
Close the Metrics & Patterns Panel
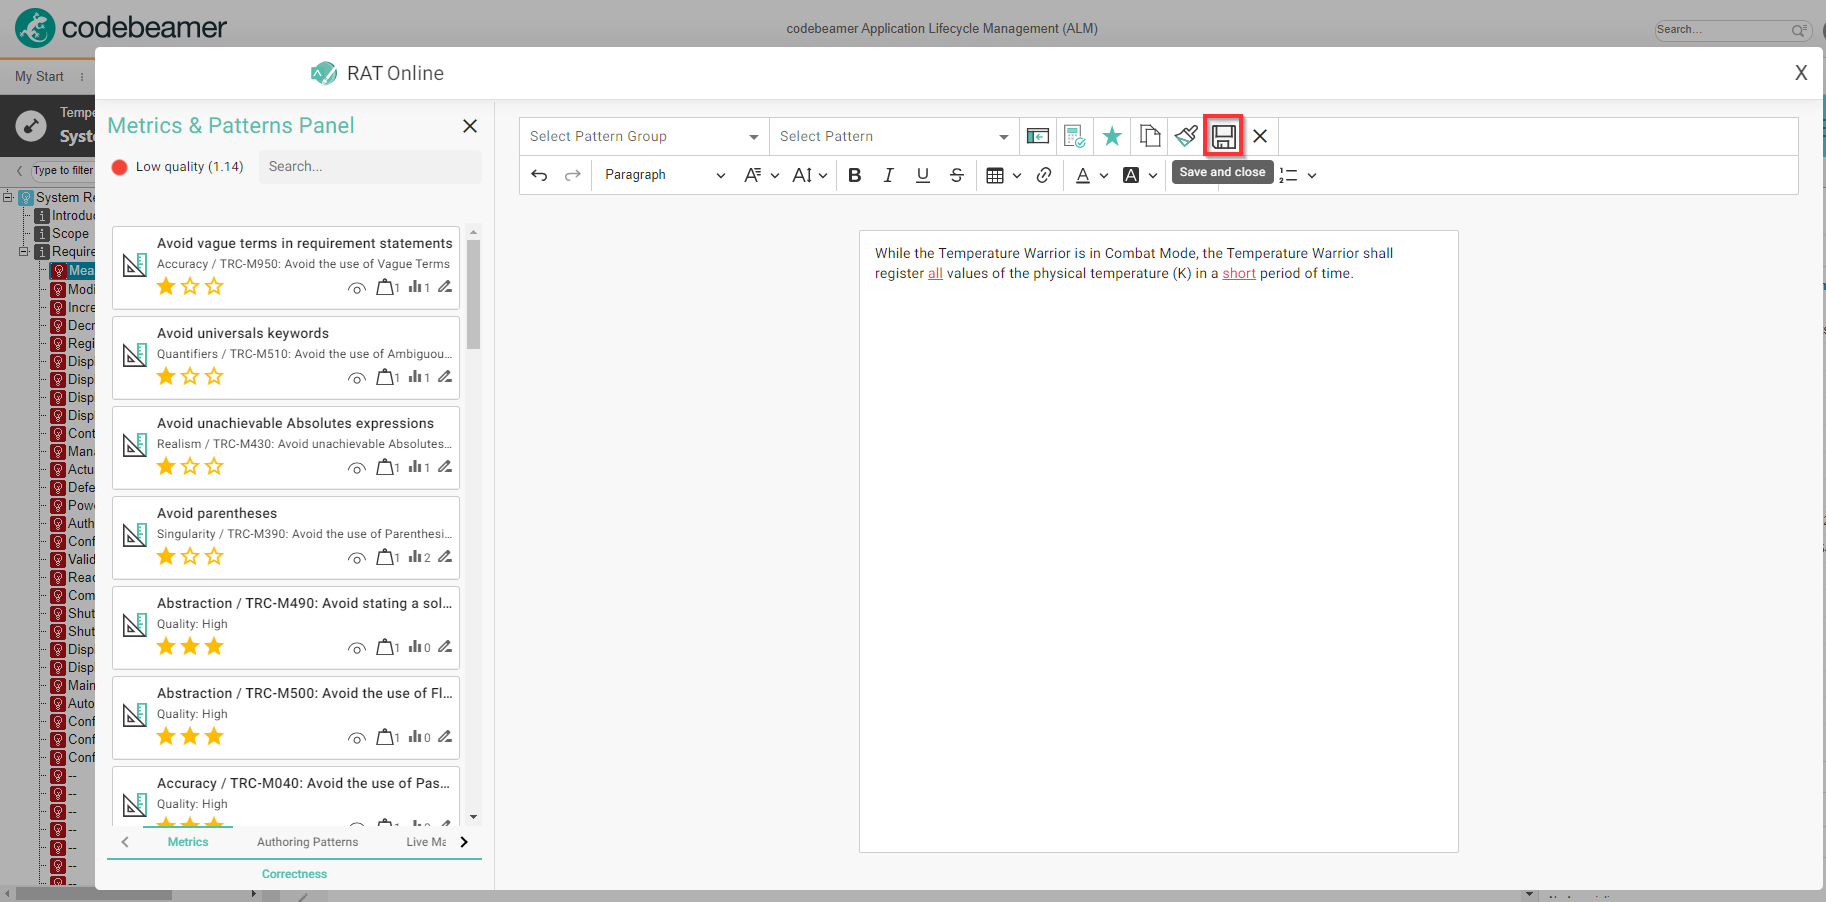pyautogui.click(x=470, y=126)
